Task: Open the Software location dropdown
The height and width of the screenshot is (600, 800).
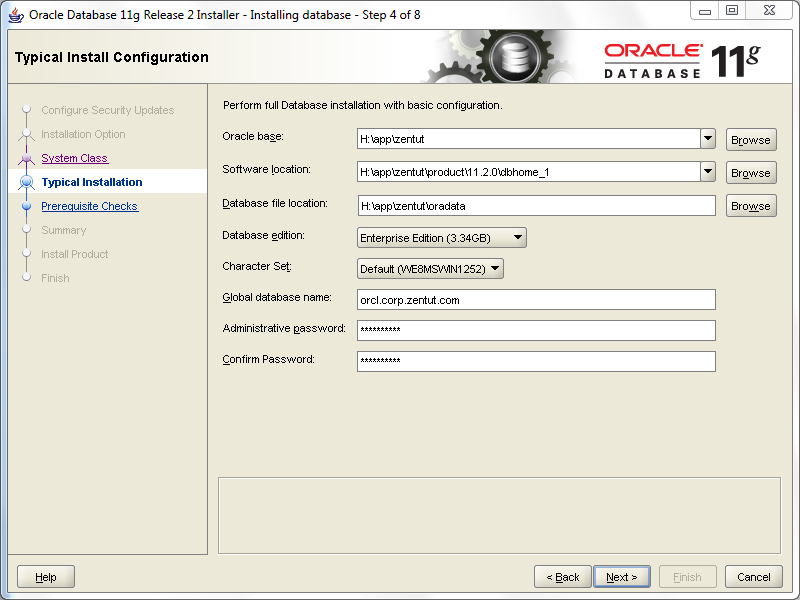Action: tap(708, 172)
